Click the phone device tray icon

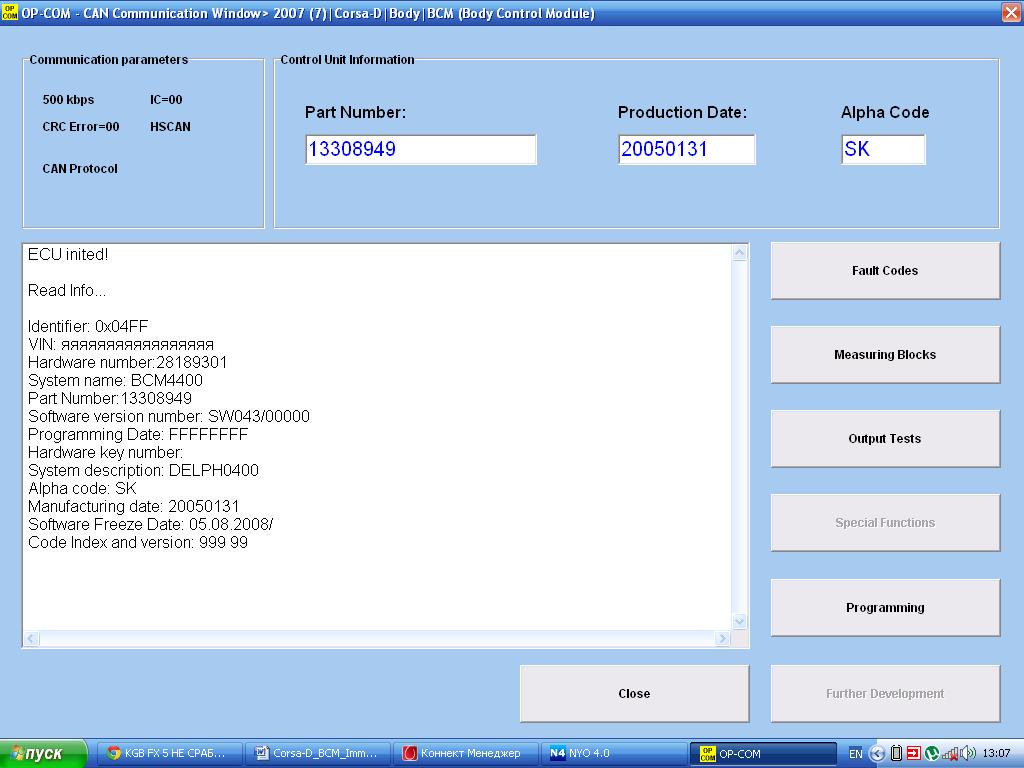coord(897,754)
